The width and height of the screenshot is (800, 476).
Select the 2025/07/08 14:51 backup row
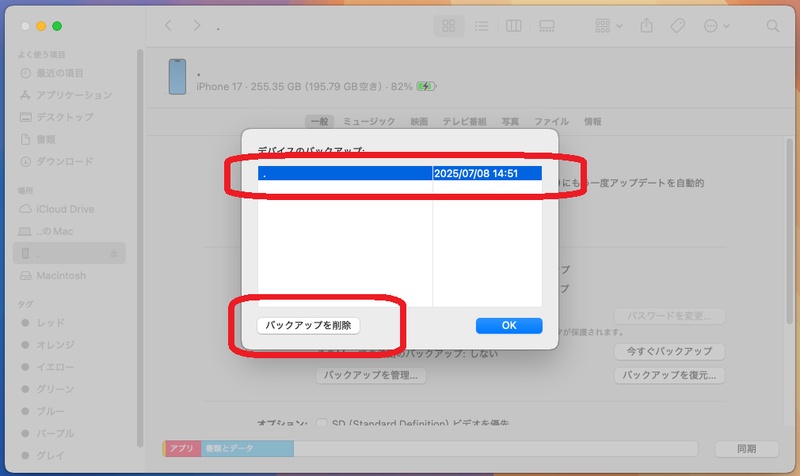pyautogui.click(x=399, y=173)
